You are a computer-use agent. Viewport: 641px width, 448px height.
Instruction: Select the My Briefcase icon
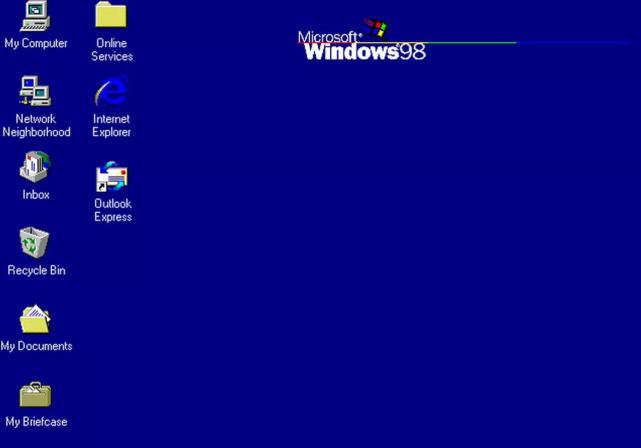tap(35, 394)
